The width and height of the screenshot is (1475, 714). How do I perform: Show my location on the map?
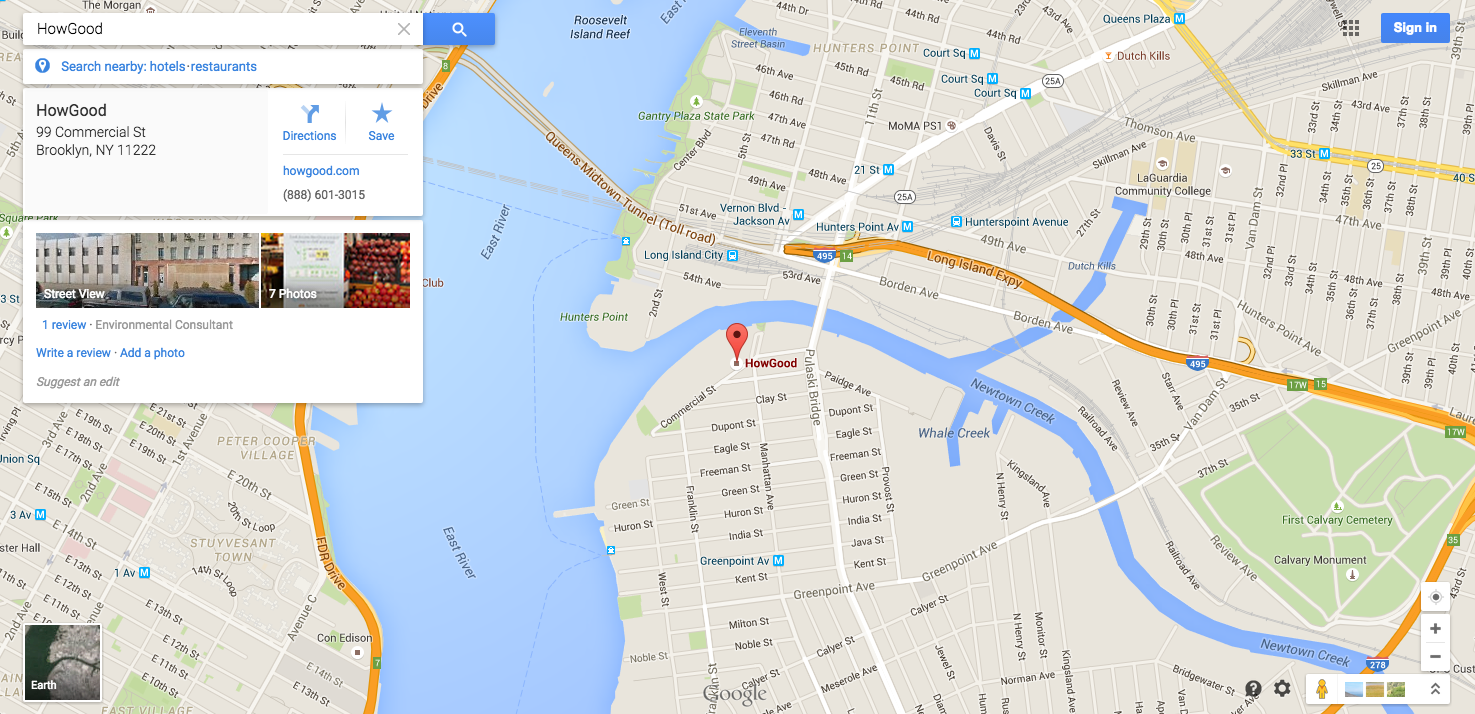pyautogui.click(x=1435, y=597)
